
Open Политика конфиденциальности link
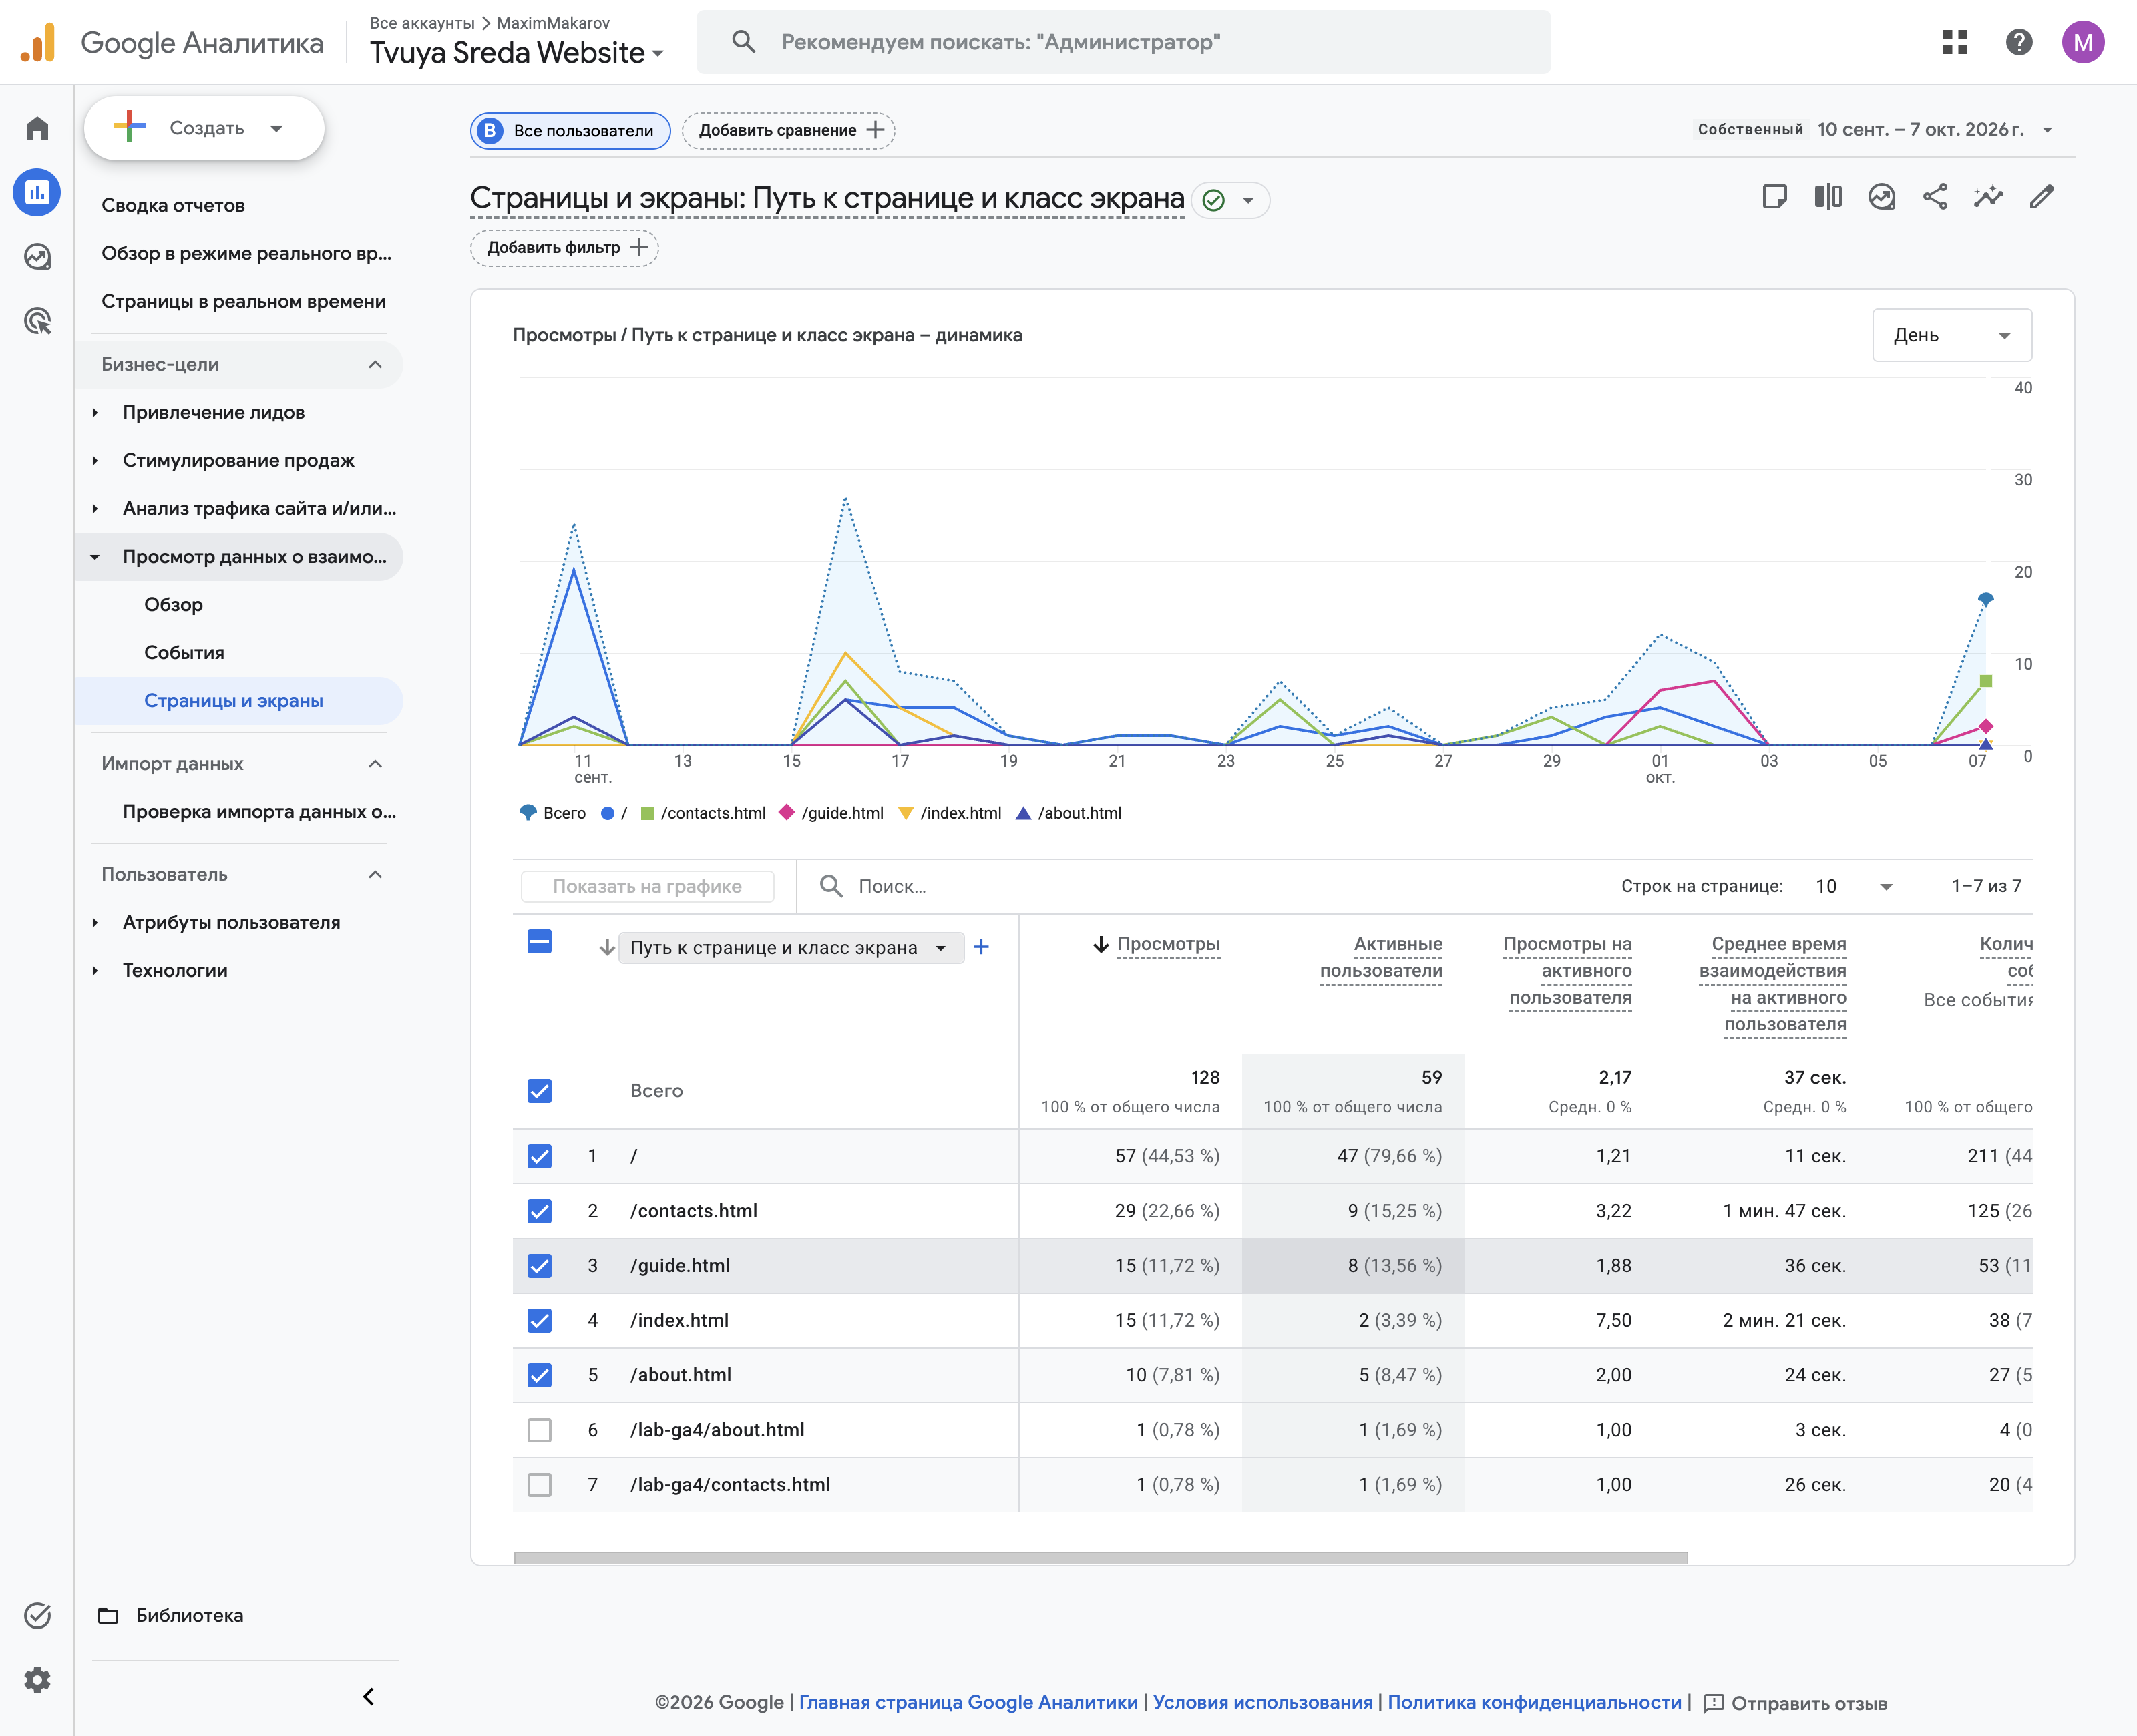[1534, 1702]
